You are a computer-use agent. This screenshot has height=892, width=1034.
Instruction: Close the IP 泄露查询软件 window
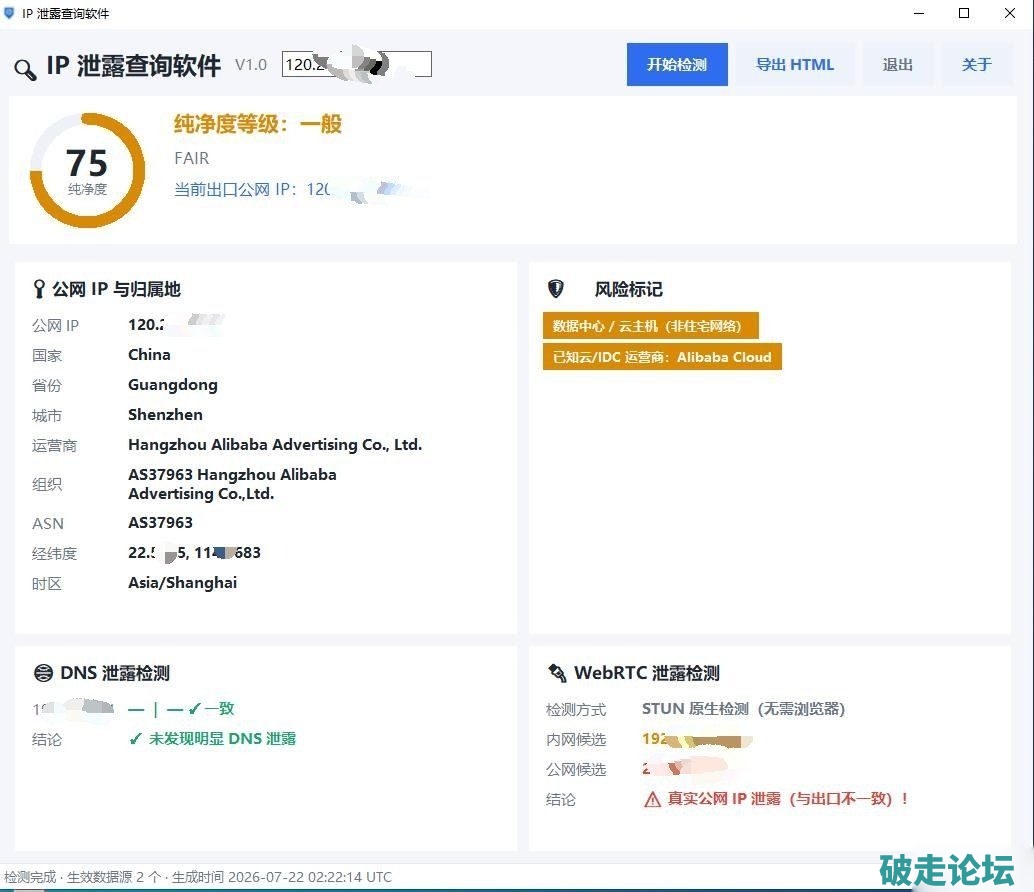pos(1010,13)
